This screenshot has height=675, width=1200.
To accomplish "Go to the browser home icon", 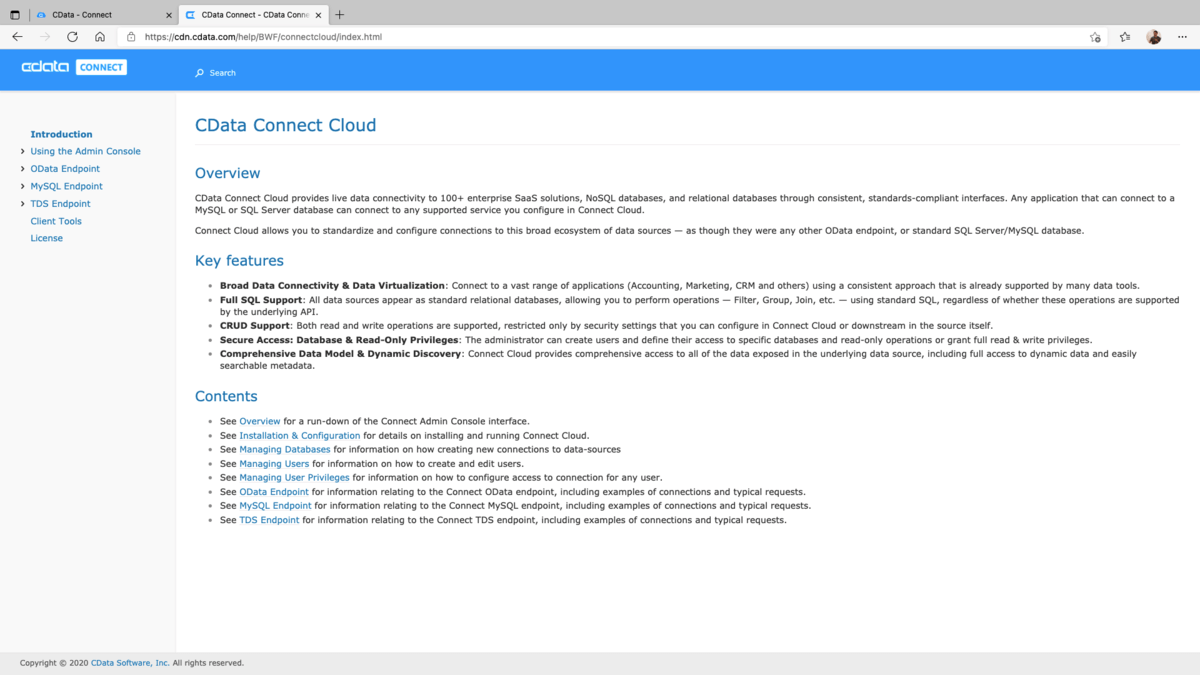I will pyautogui.click(x=100, y=37).
